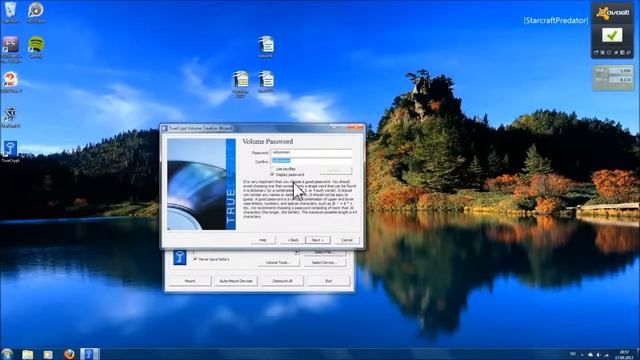Click the wizard title bar icon

(164, 128)
